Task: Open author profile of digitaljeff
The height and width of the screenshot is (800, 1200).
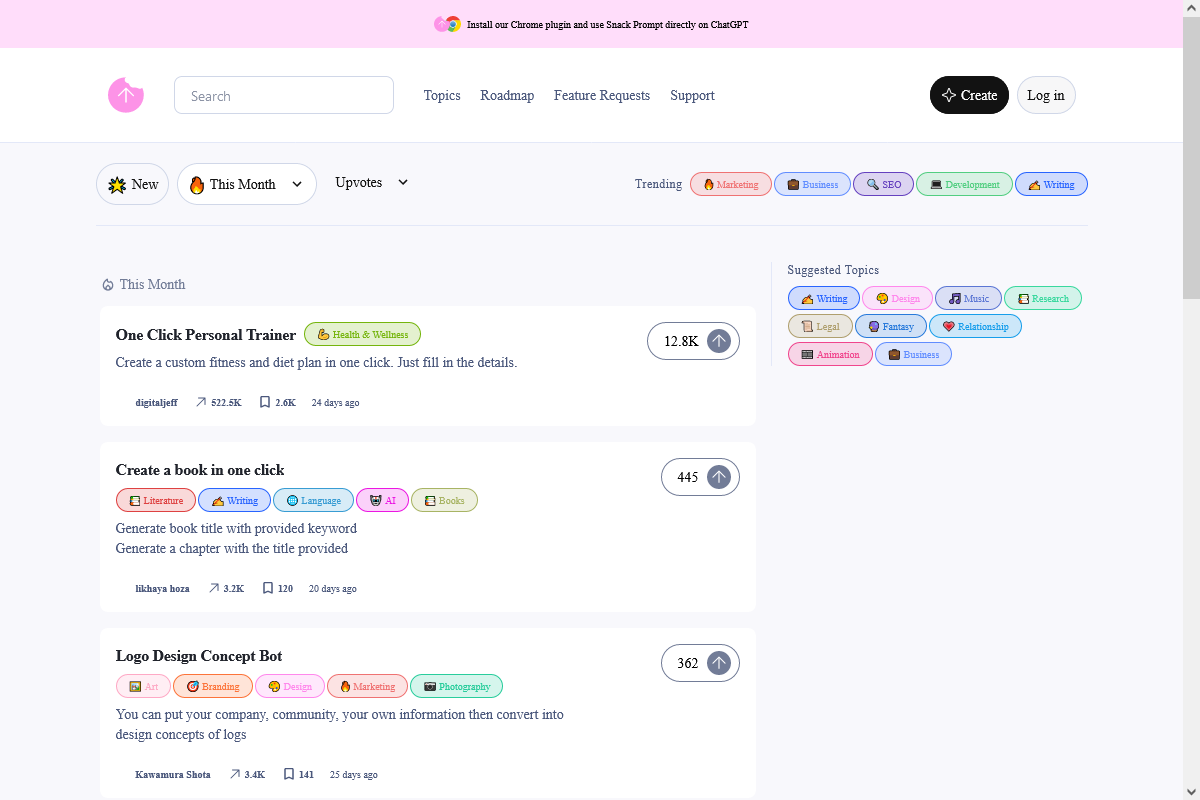Action: pos(156,402)
